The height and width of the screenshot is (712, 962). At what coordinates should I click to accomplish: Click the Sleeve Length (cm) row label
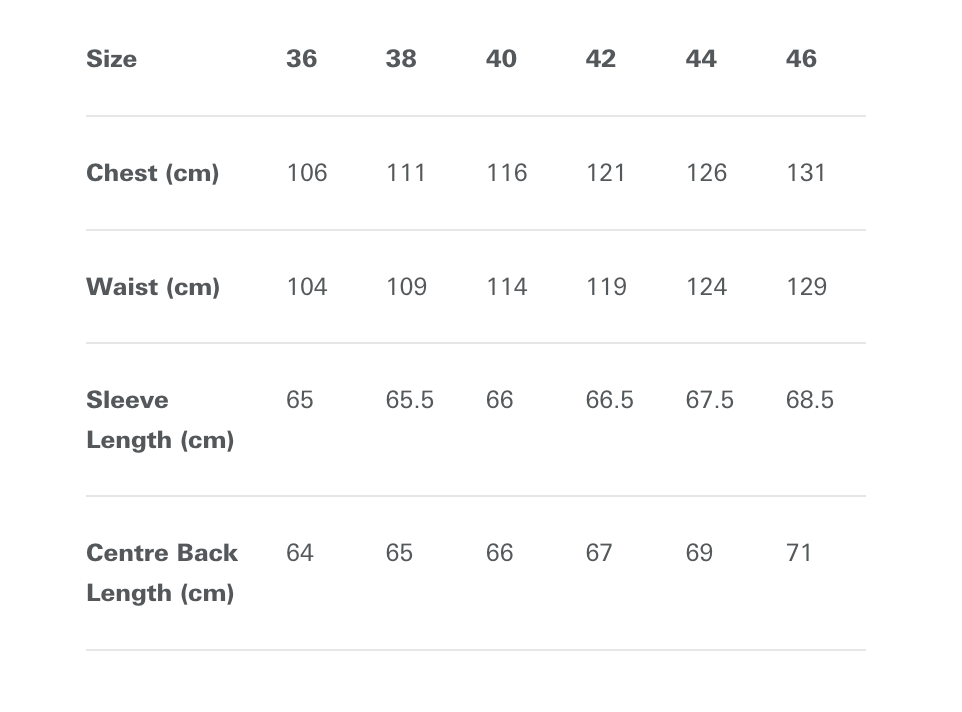[x=160, y=420]
